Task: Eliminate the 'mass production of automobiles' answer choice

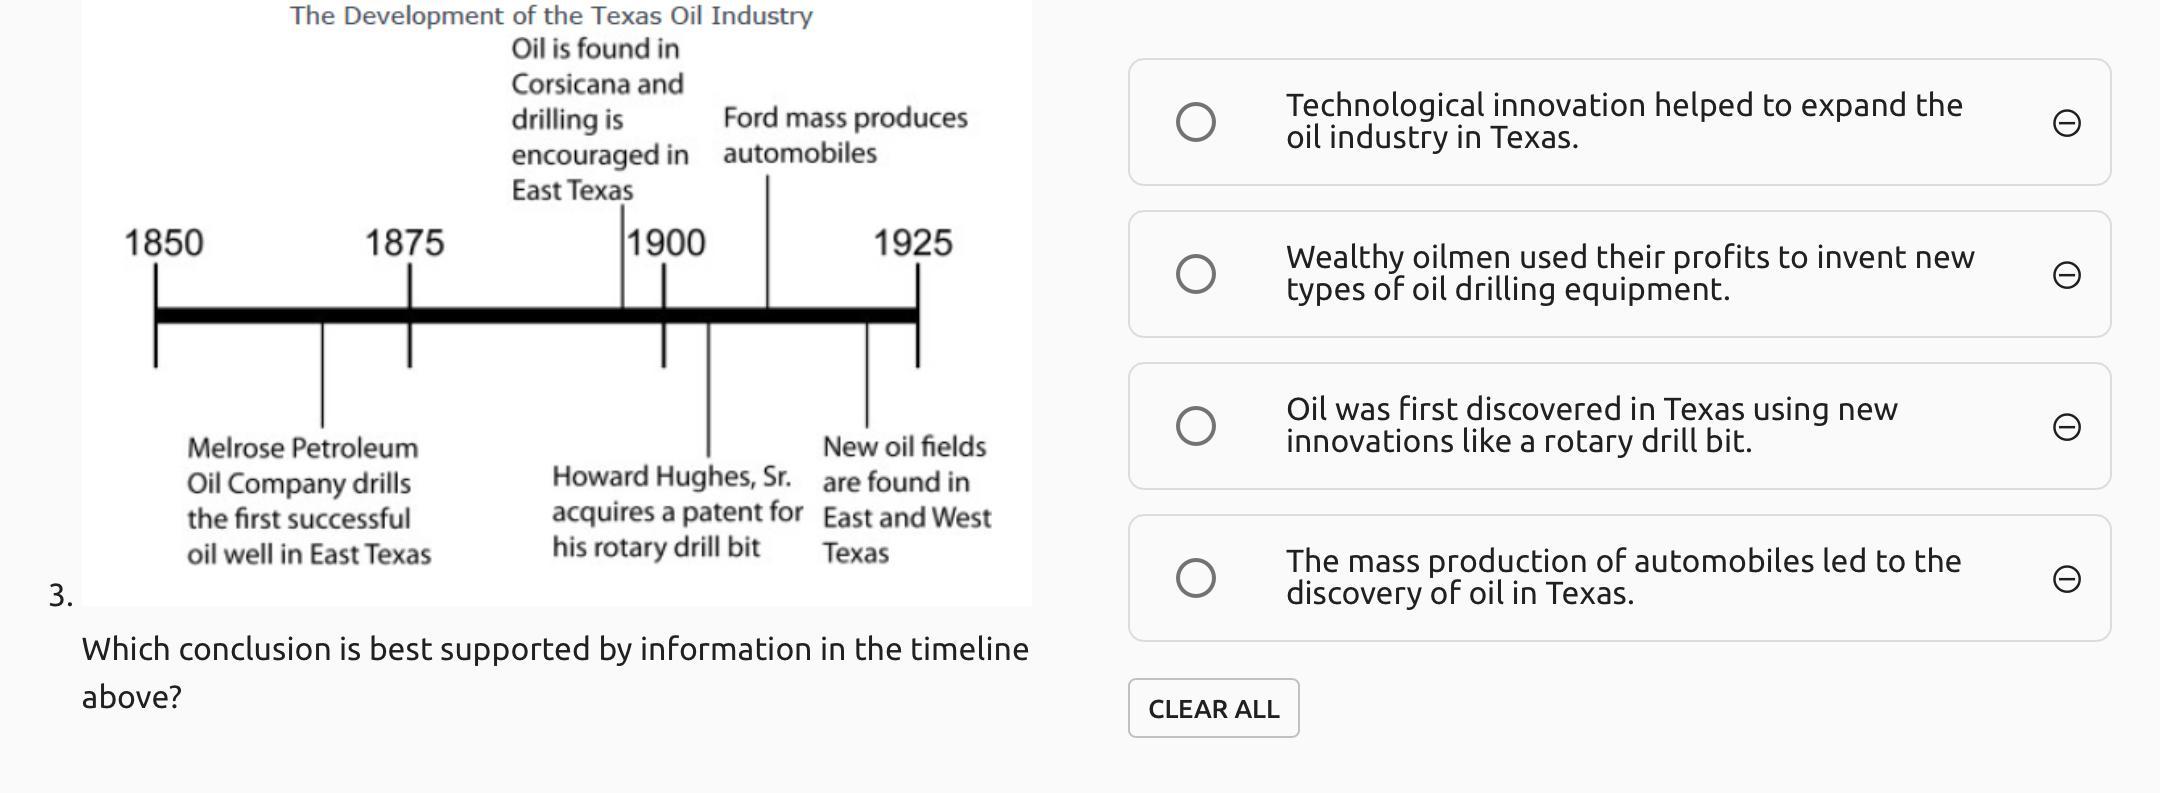Action: pyautogui.click(x=2066, y=579)
